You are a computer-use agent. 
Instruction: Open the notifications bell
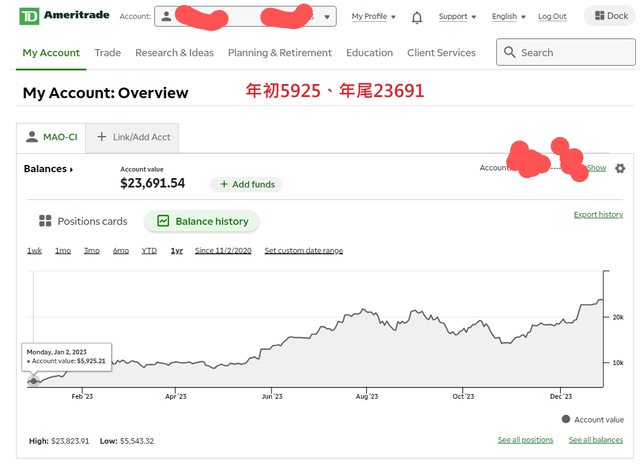click(x=417, y=17)
